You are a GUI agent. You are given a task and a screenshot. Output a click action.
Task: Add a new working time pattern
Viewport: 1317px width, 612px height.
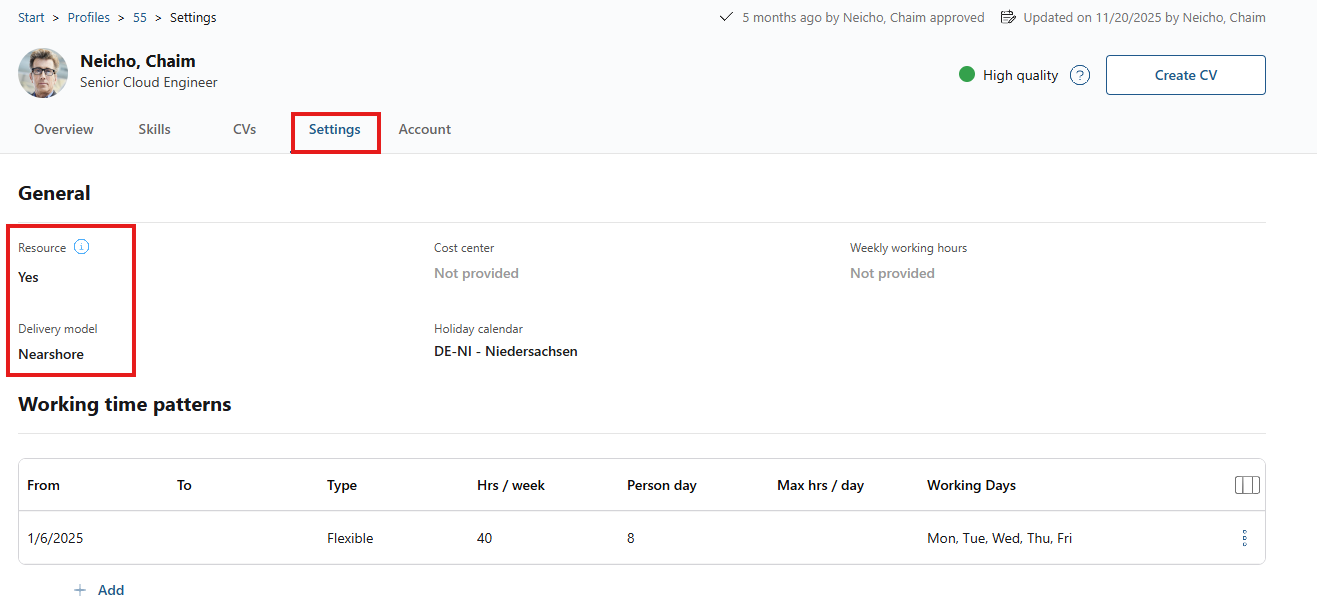point(100,590)
